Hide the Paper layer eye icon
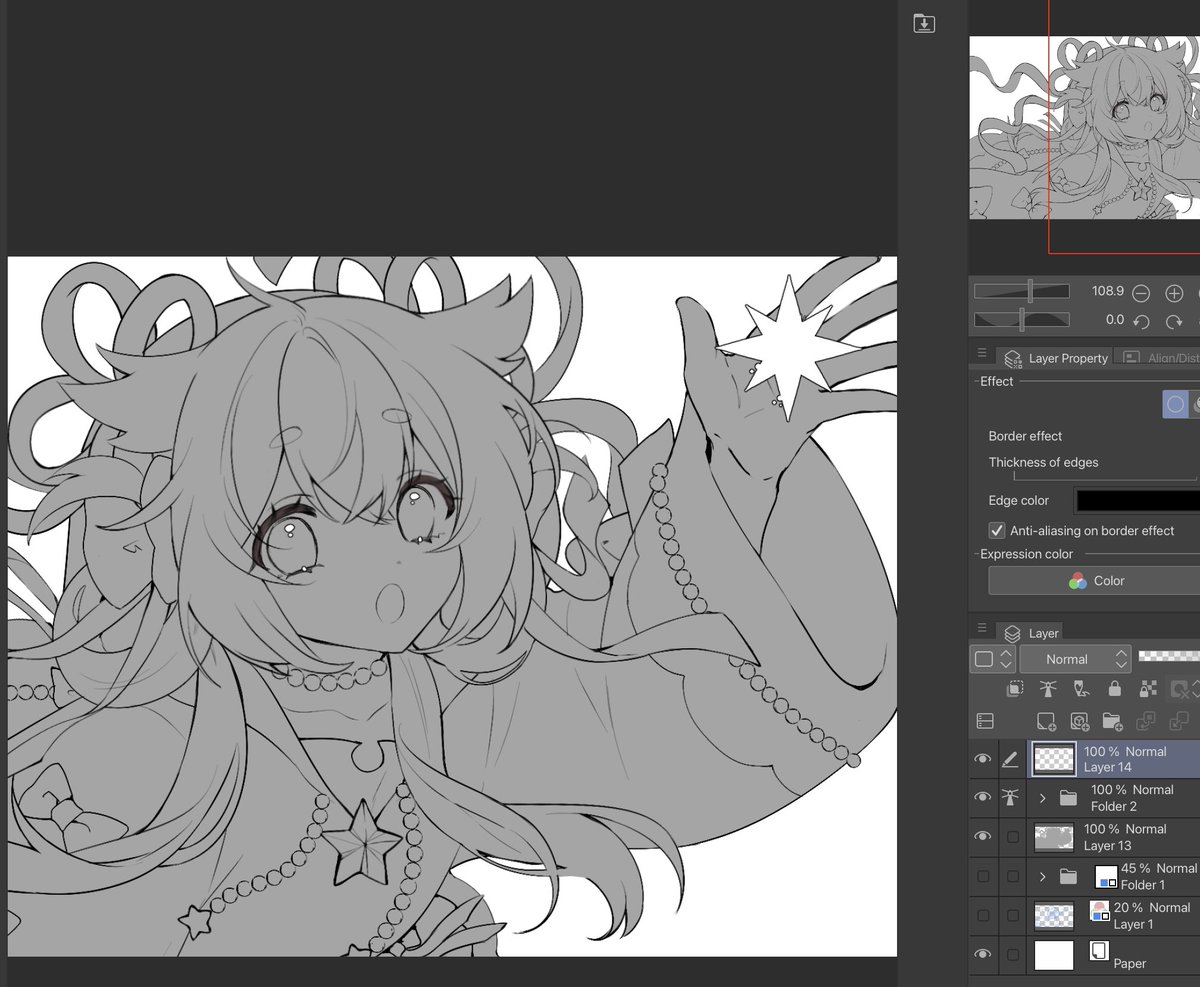This screenshot has height=987, width=1200. click(x=983, y=954)
